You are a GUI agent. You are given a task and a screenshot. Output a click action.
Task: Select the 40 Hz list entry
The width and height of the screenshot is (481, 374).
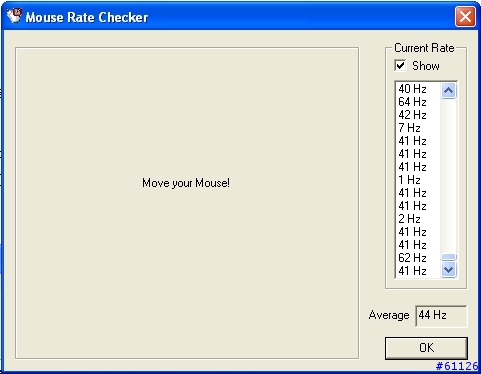coord(418,89)
